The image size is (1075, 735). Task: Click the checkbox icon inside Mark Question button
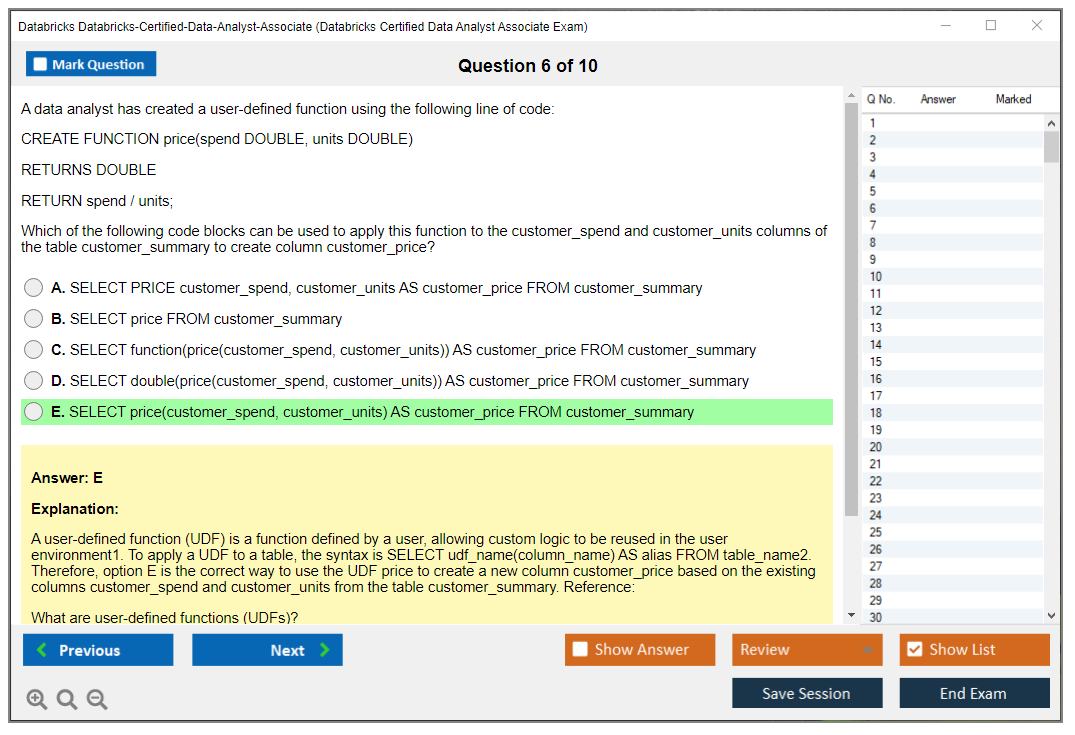tap(41, 63)
